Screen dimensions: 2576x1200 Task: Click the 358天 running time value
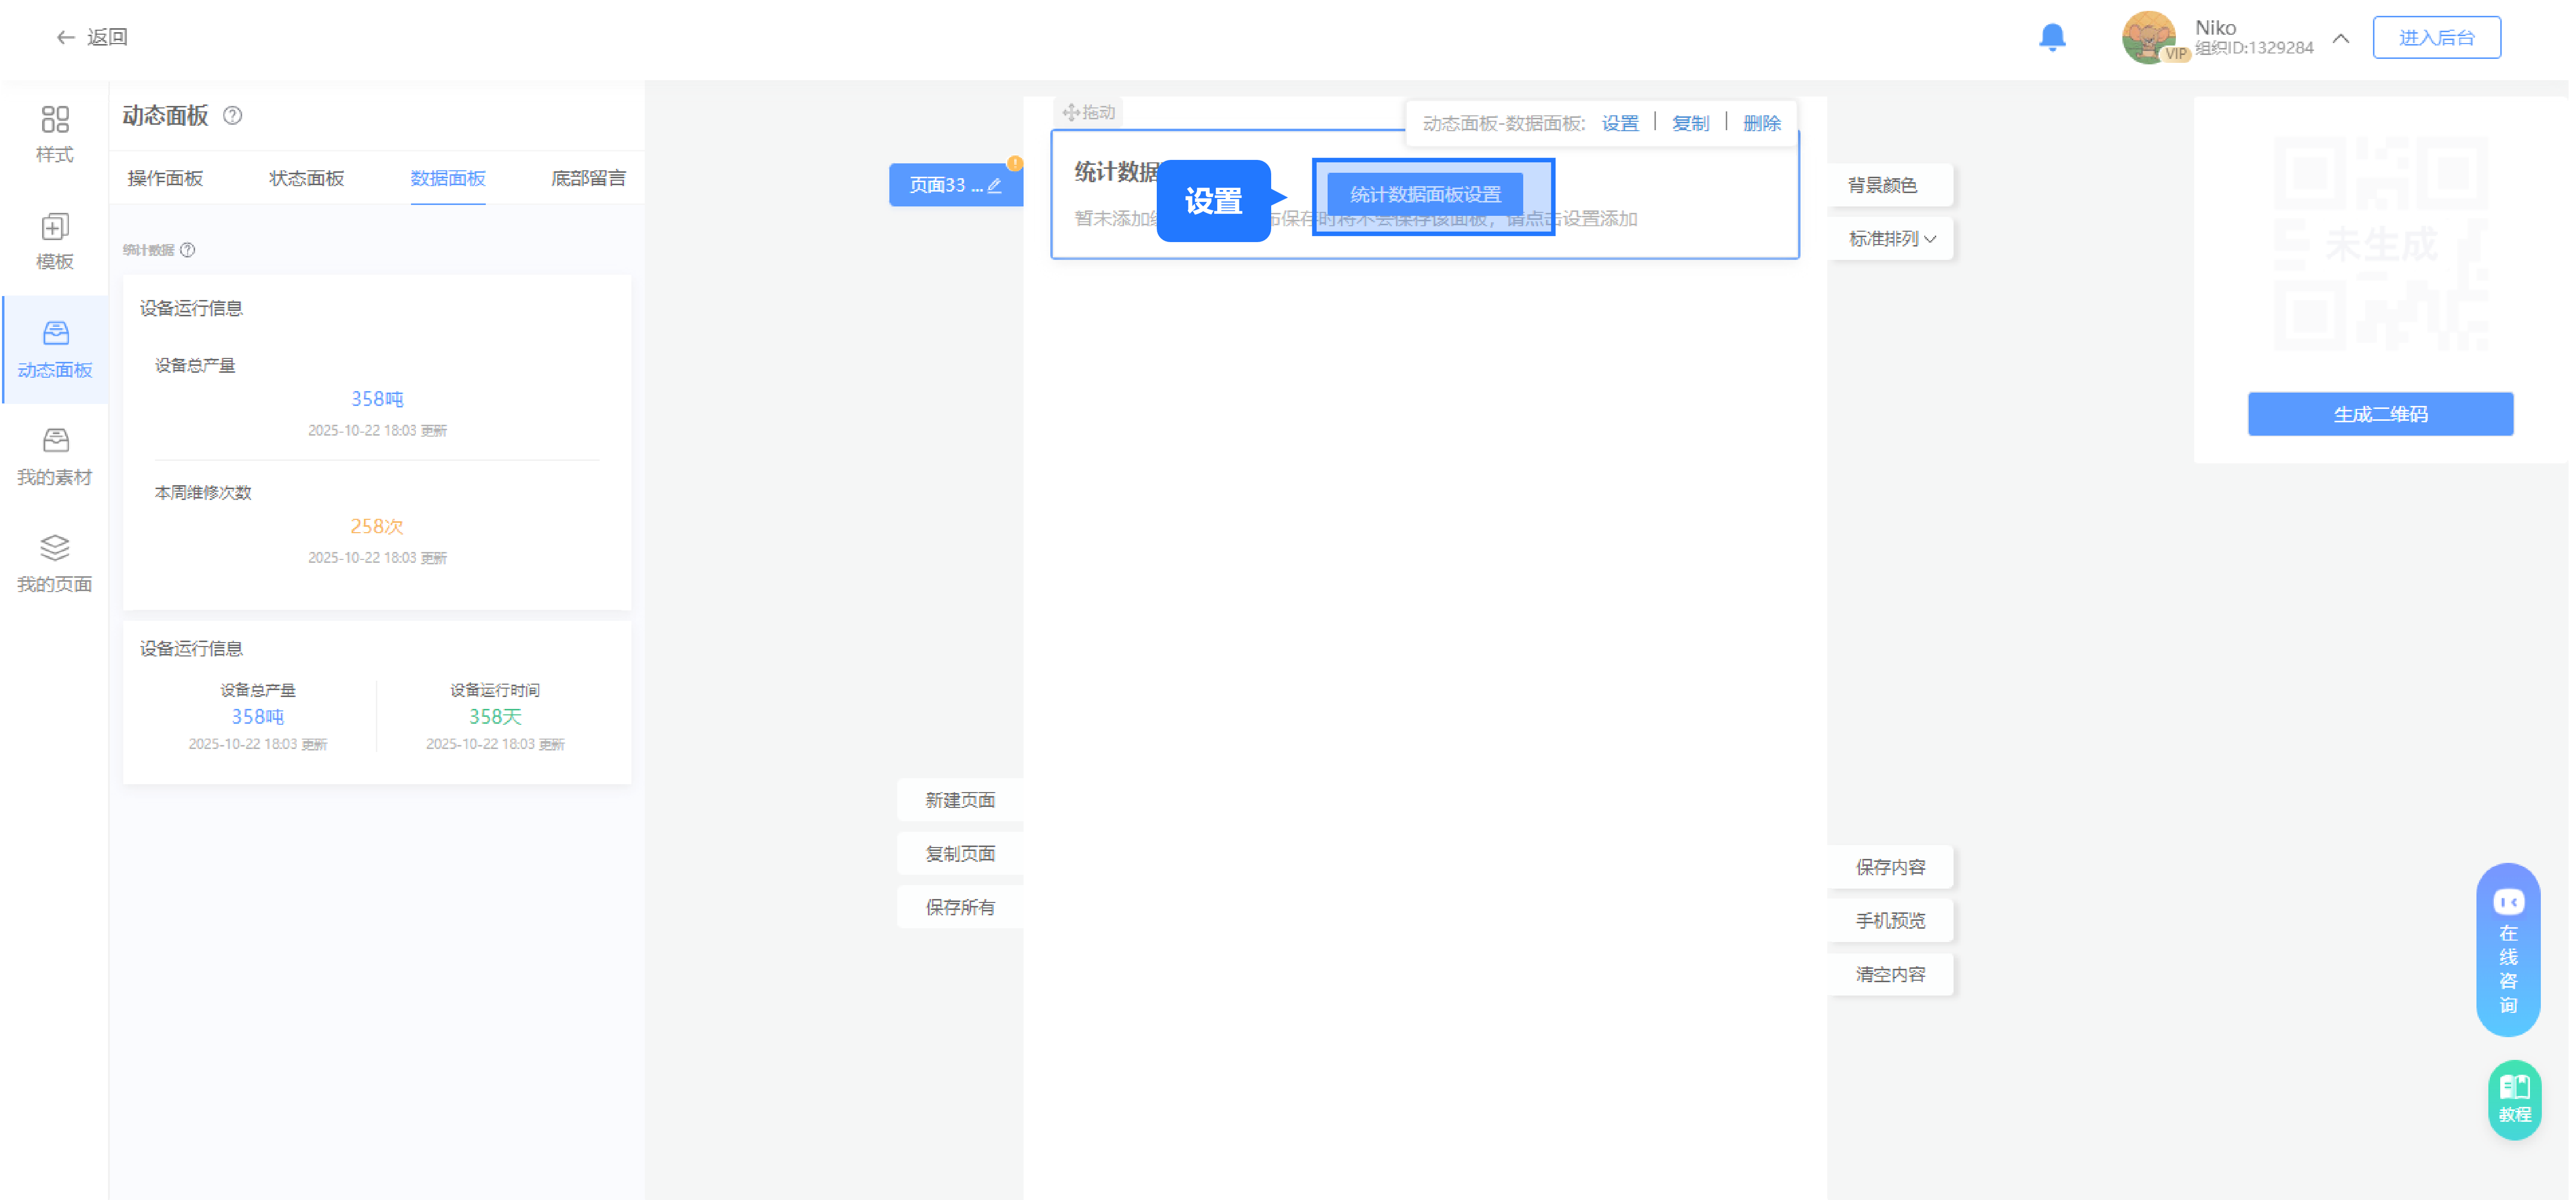495,717
